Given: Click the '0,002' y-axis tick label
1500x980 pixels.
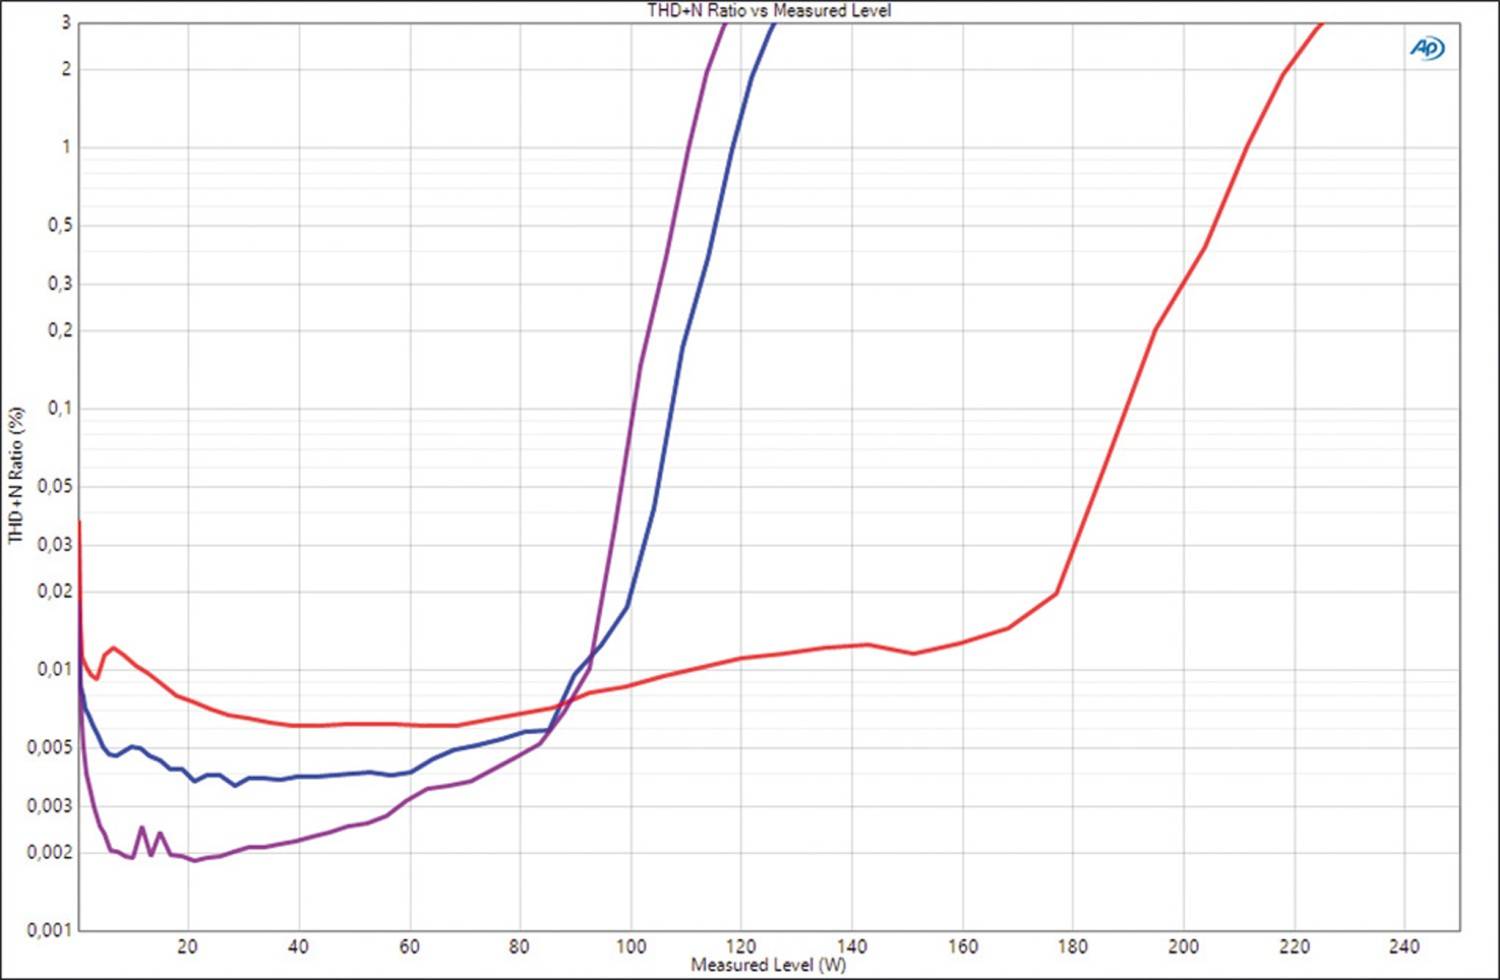Looking at the screenshot, I should coord(49,853).
